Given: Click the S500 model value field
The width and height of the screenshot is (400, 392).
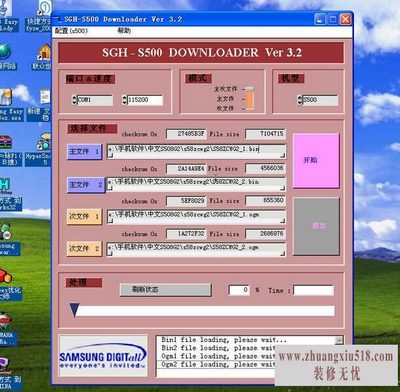Looking at the screenshot, I should click(320, 100).
